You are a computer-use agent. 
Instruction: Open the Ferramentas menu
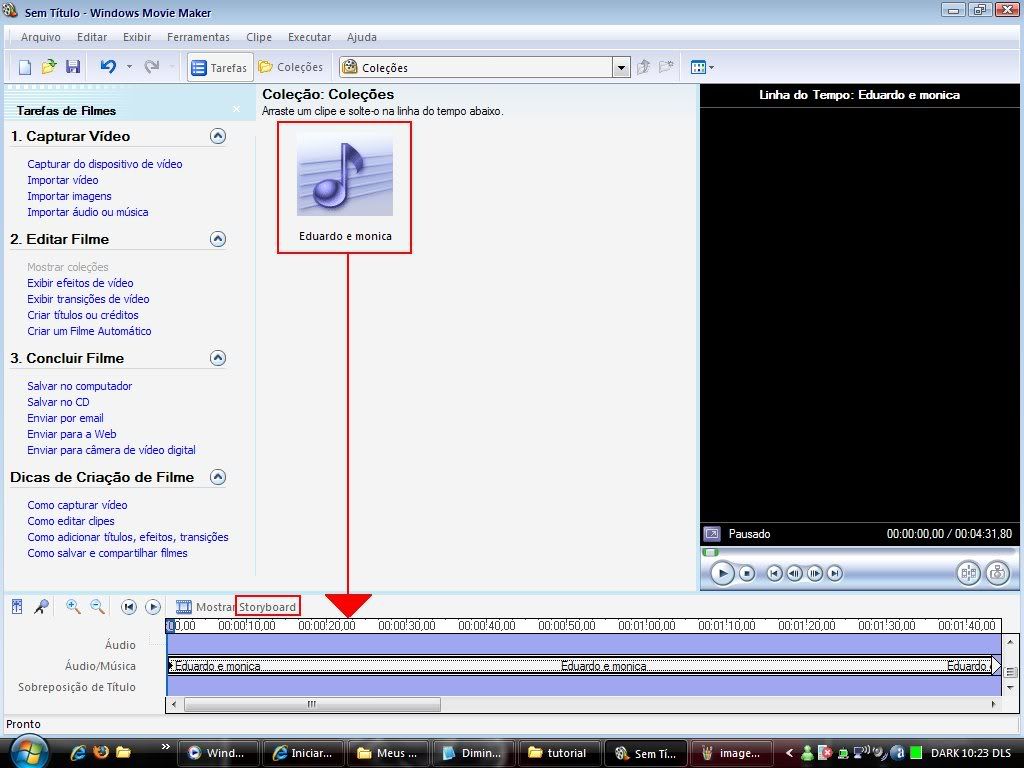click(x=198, y=37)
